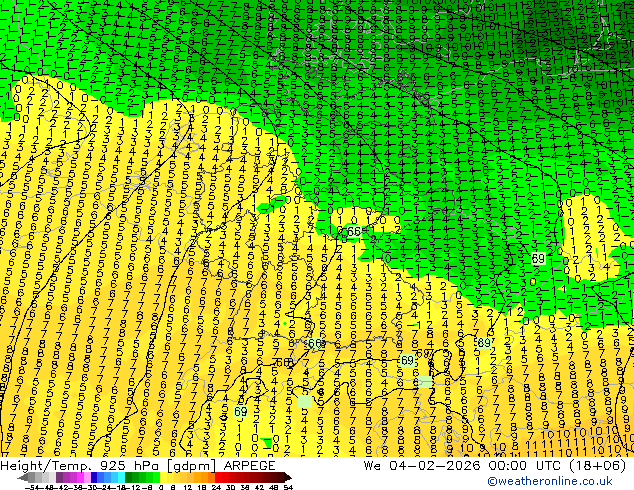The width and height of the screenshot is (634, 490).
Task: Click the 66 height label in green area
Action: click(354, 231)
